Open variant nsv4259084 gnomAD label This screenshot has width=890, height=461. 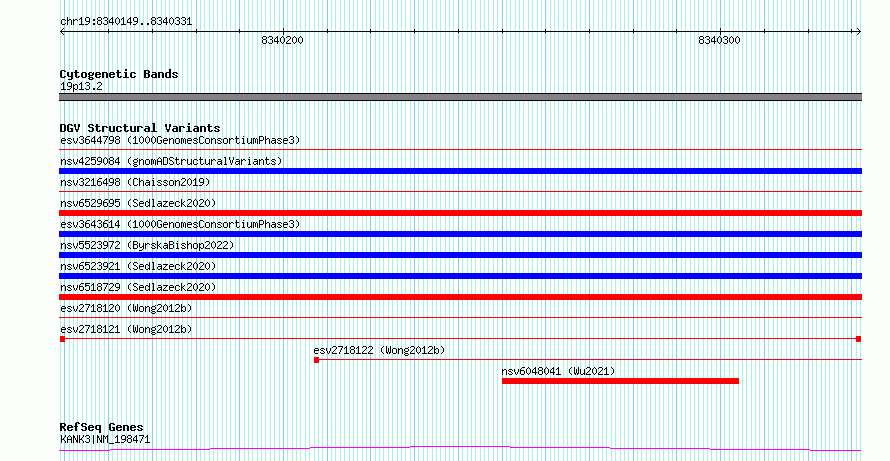171,161
